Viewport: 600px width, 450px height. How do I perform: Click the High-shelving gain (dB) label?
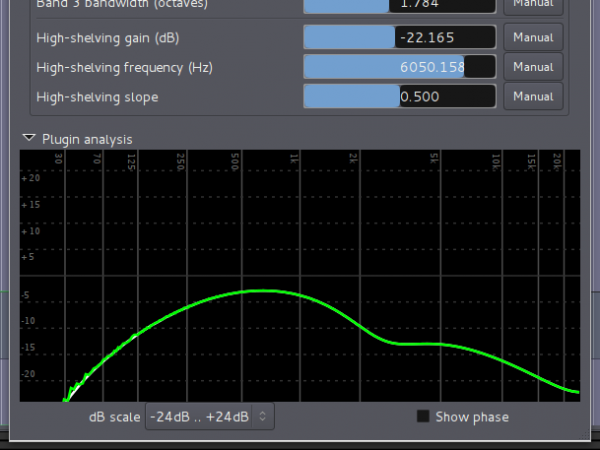pyautogui.click(x=108, y=38)
